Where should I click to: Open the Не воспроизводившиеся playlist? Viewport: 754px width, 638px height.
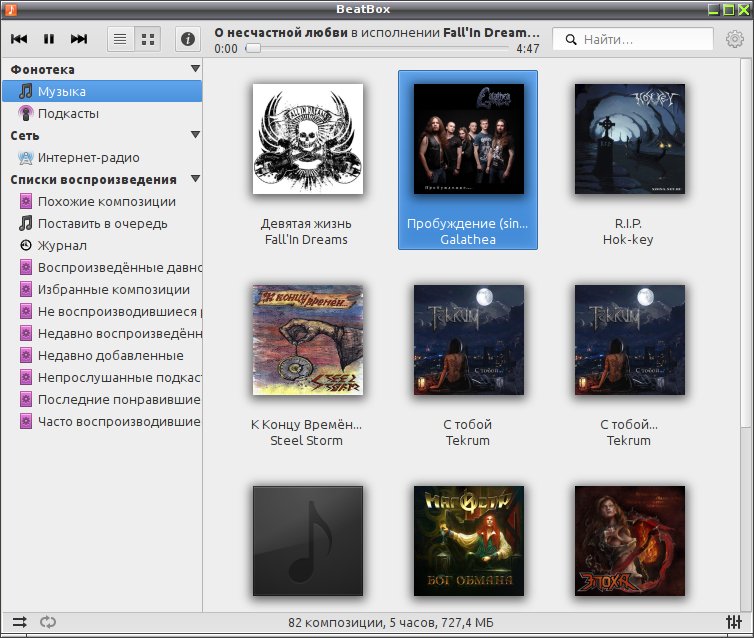(102, 312)
